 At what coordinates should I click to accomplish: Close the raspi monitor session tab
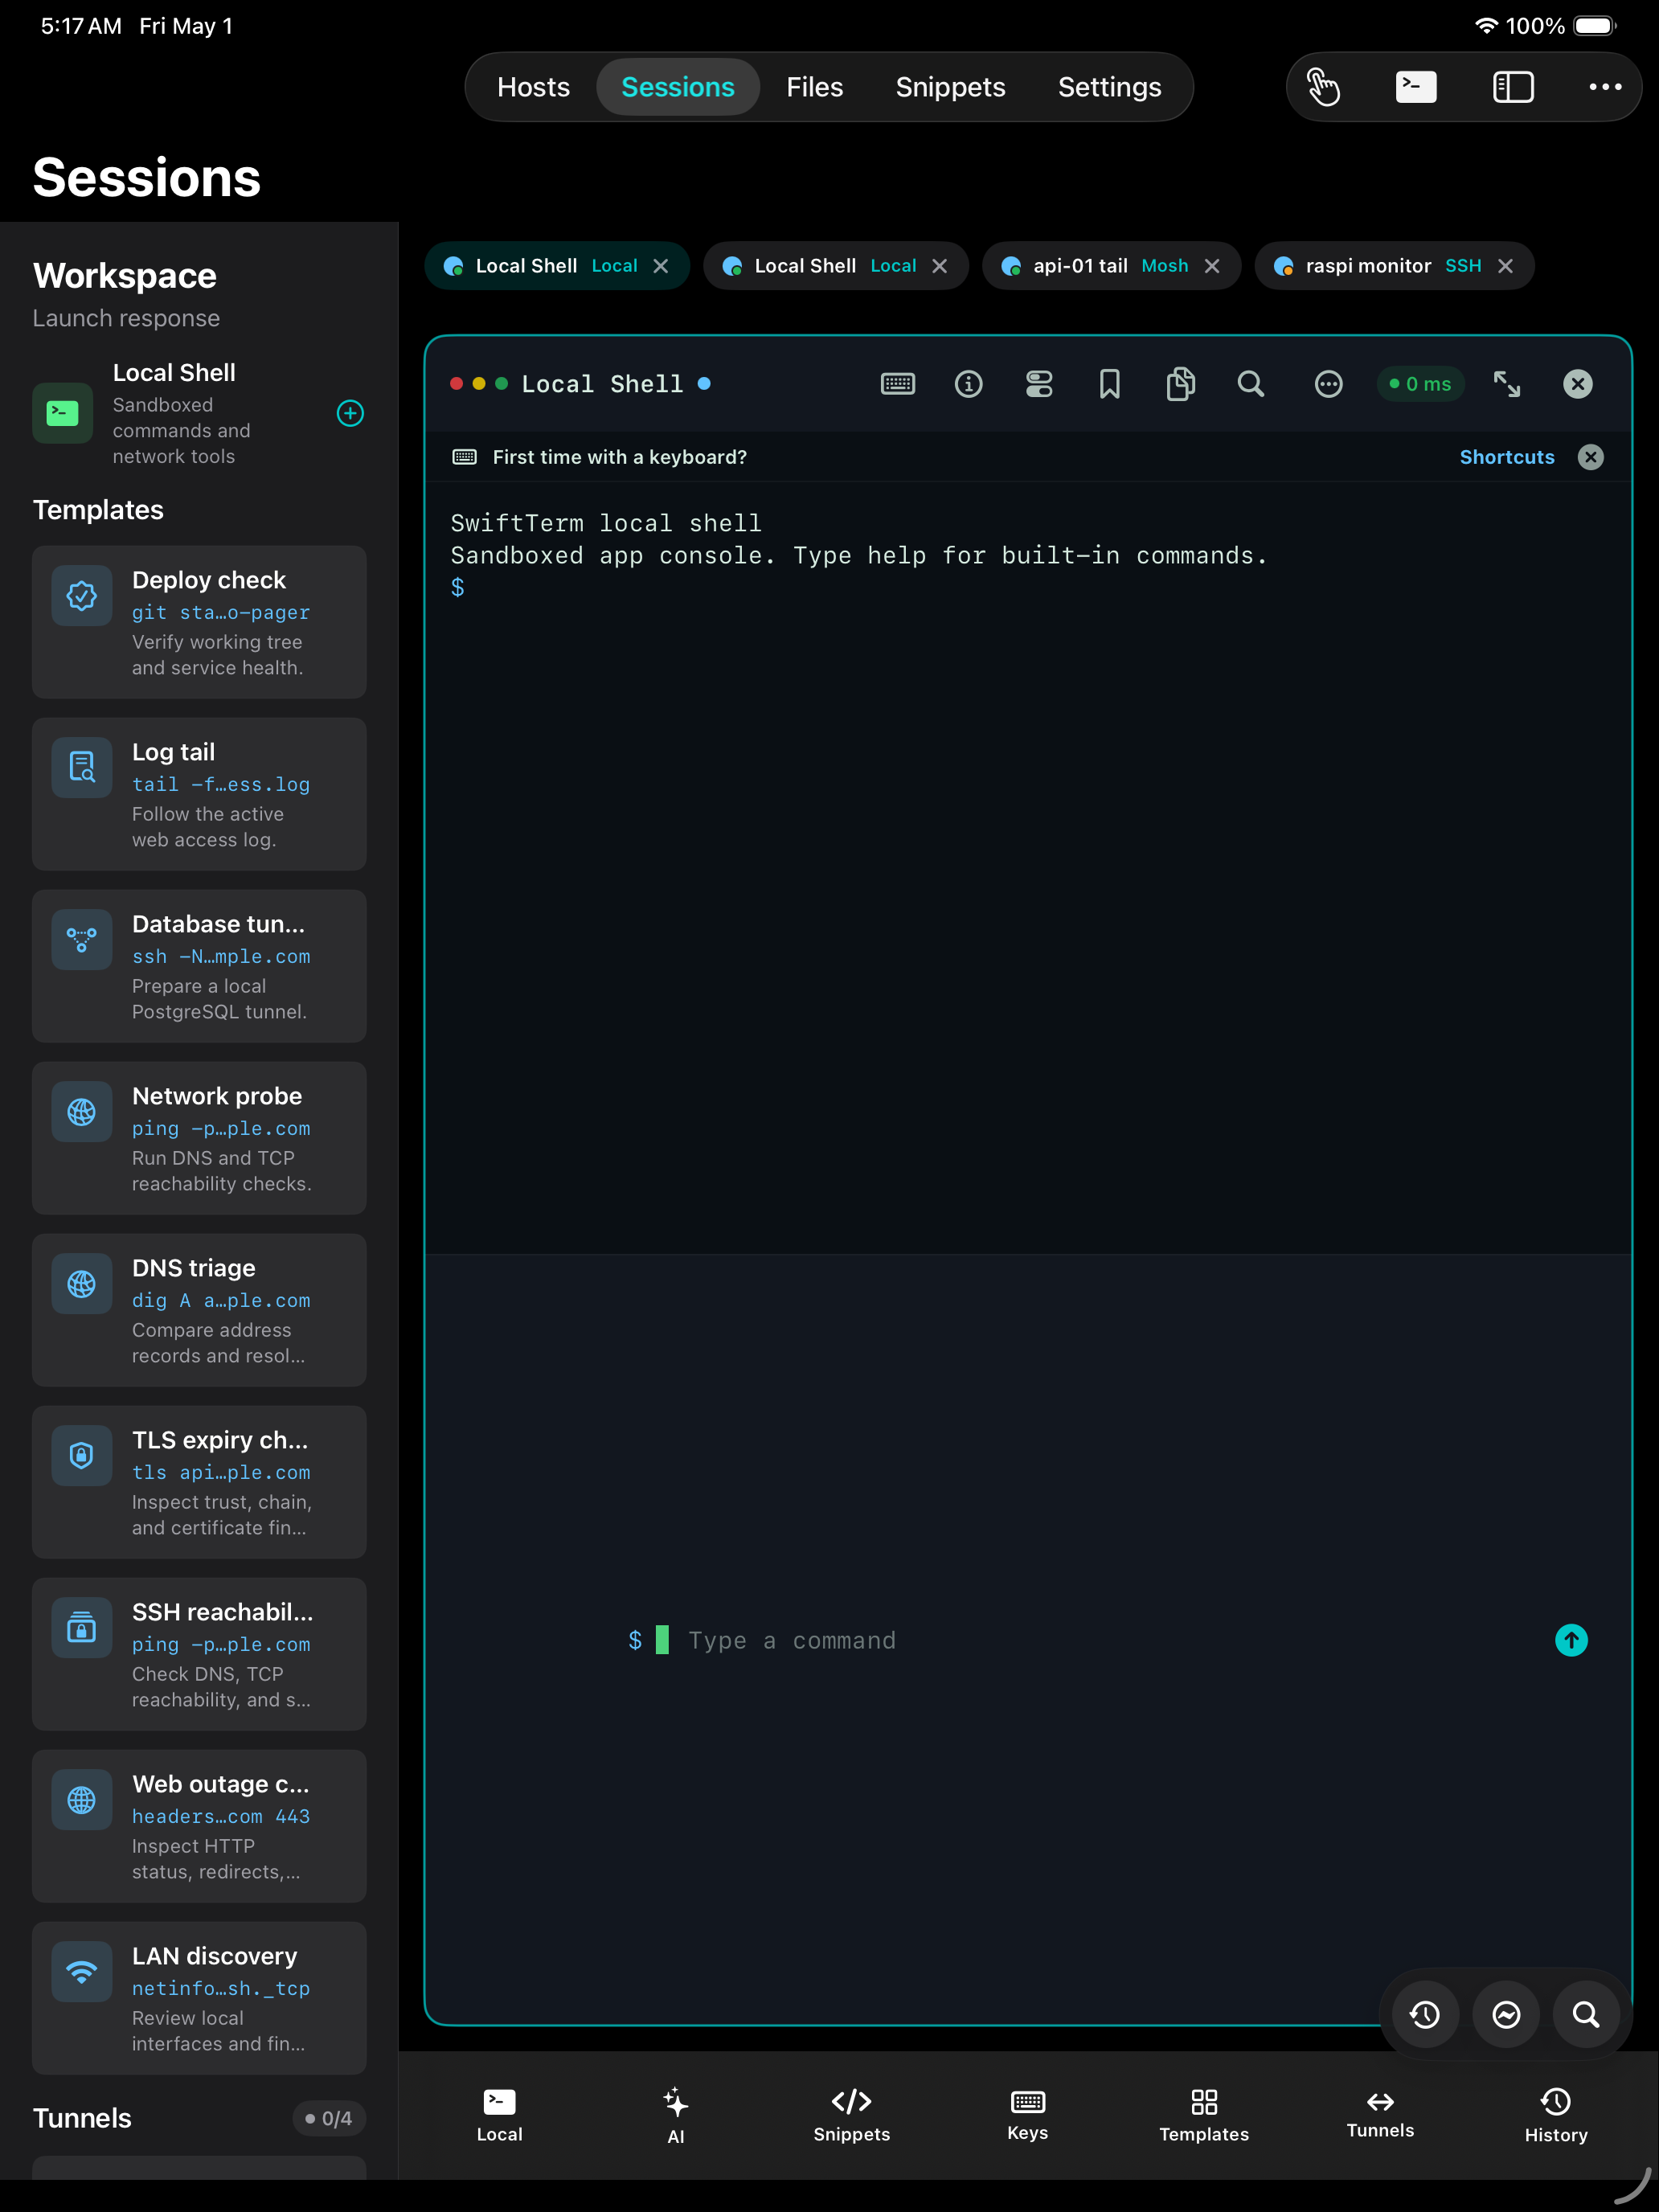coord(1505,266)
